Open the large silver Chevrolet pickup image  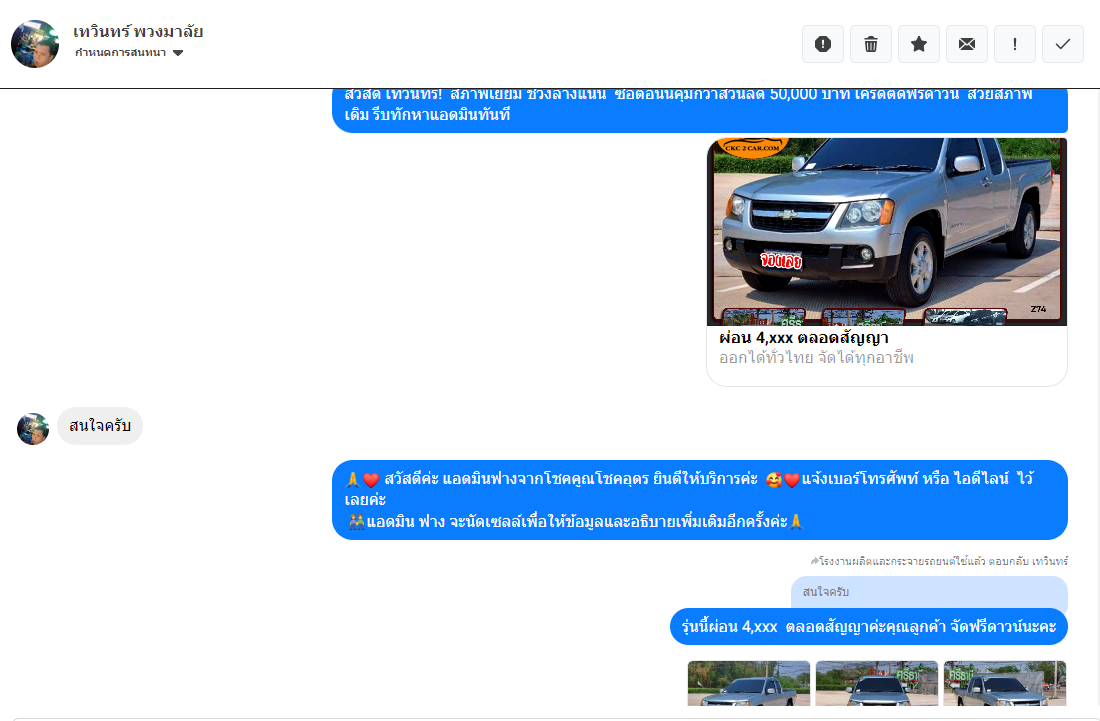(887, 231)
